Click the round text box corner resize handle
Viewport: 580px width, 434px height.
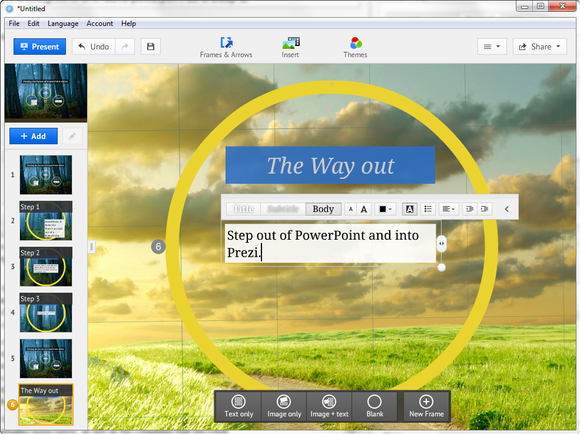441,267
